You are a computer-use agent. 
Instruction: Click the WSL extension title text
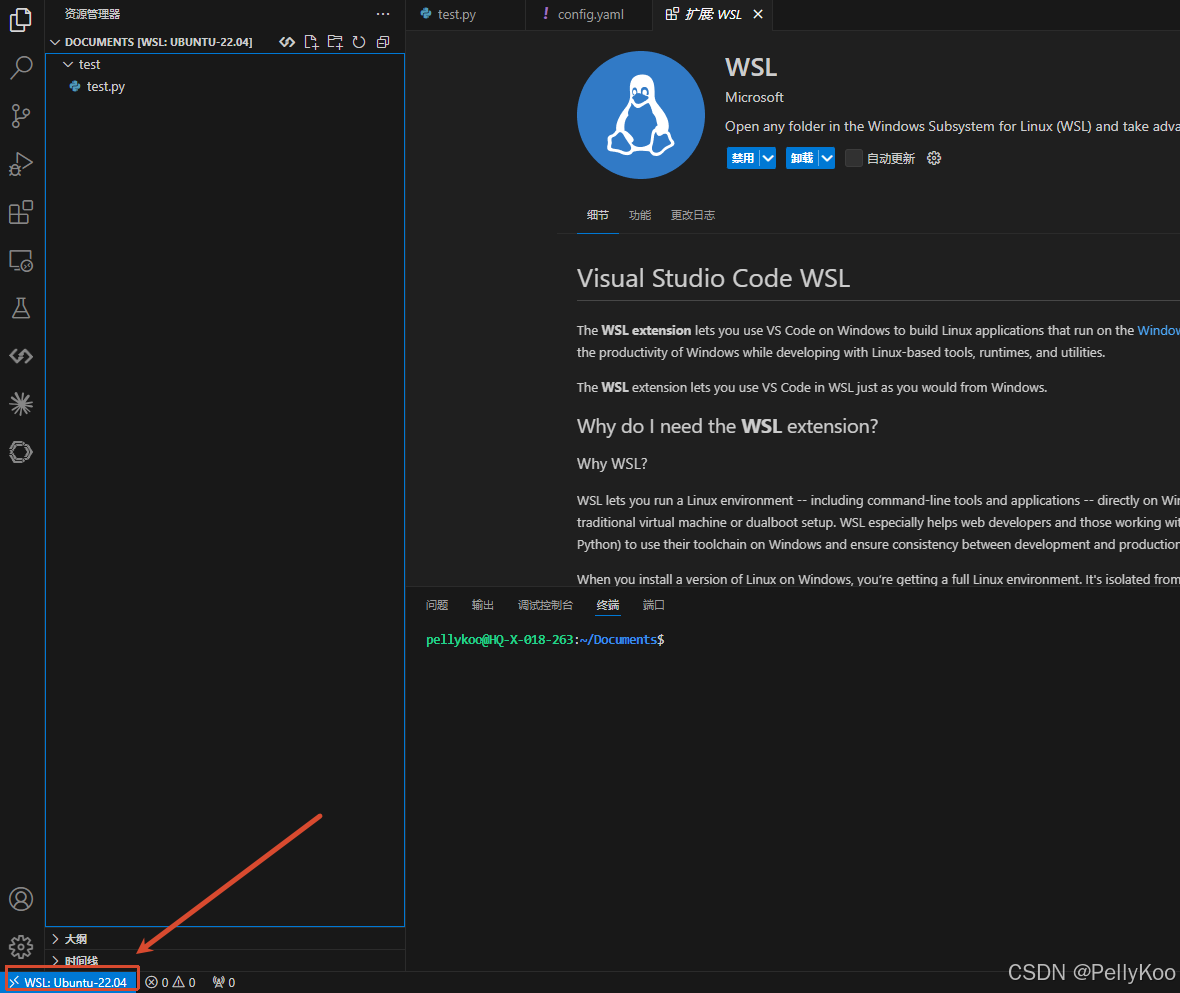751,67
